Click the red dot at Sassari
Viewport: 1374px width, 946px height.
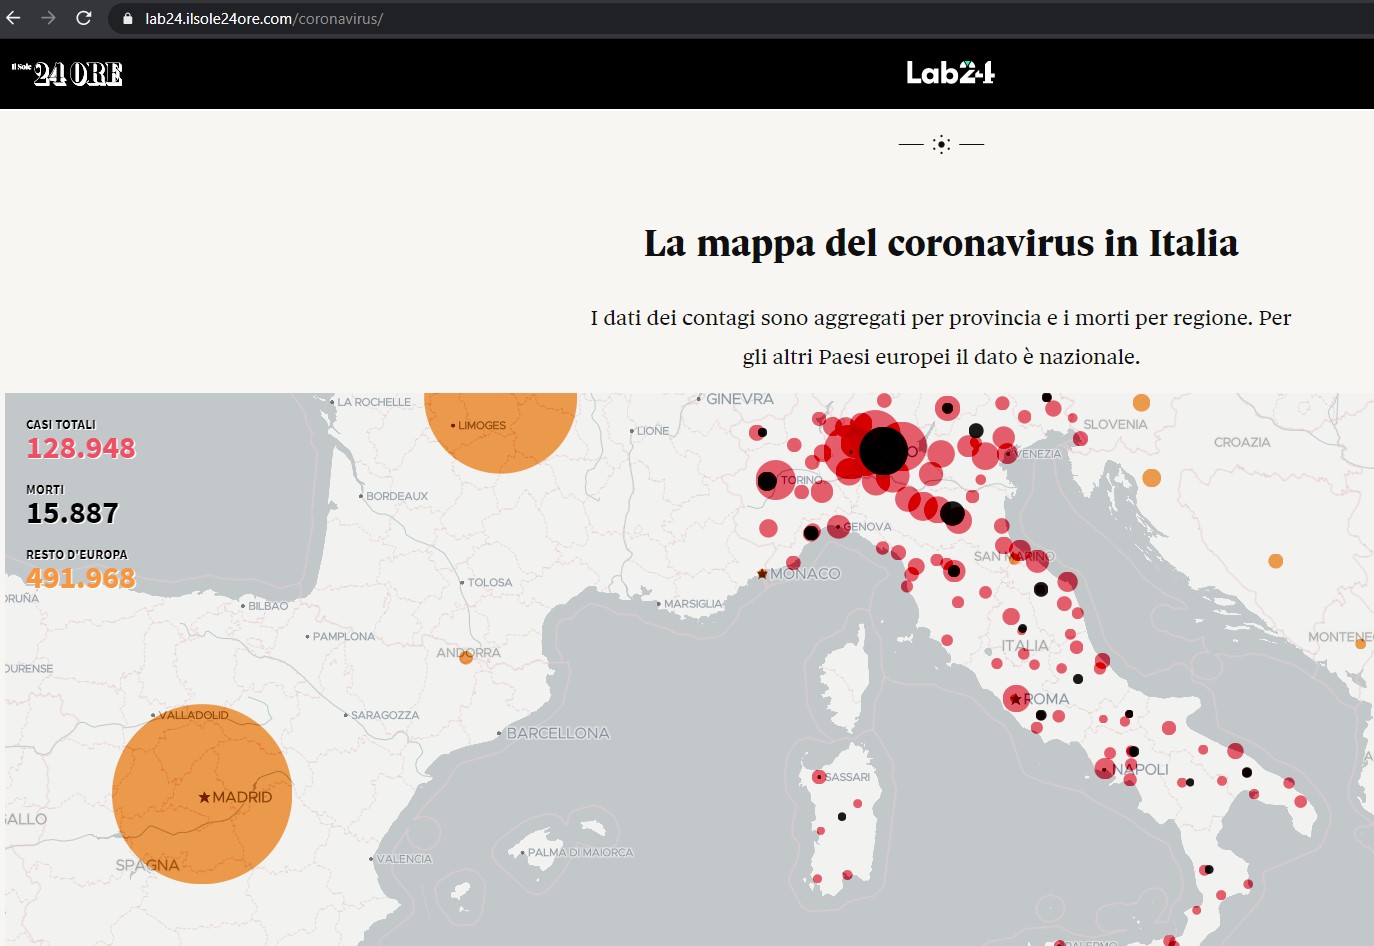[x=819, y=777]
